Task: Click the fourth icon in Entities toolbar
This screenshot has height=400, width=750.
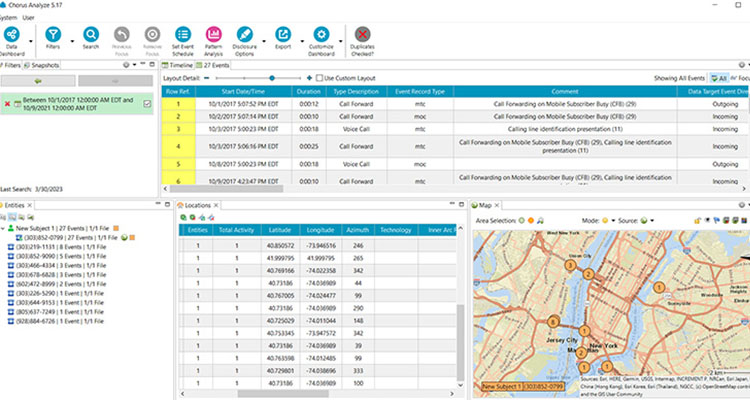Action: (31, 218)
